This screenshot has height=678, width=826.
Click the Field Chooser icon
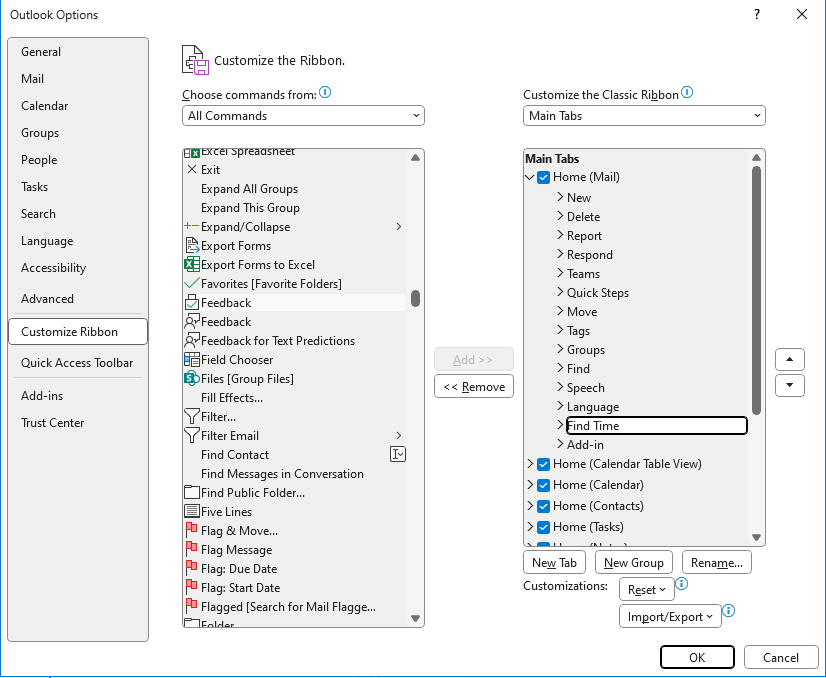pos(192,359)
